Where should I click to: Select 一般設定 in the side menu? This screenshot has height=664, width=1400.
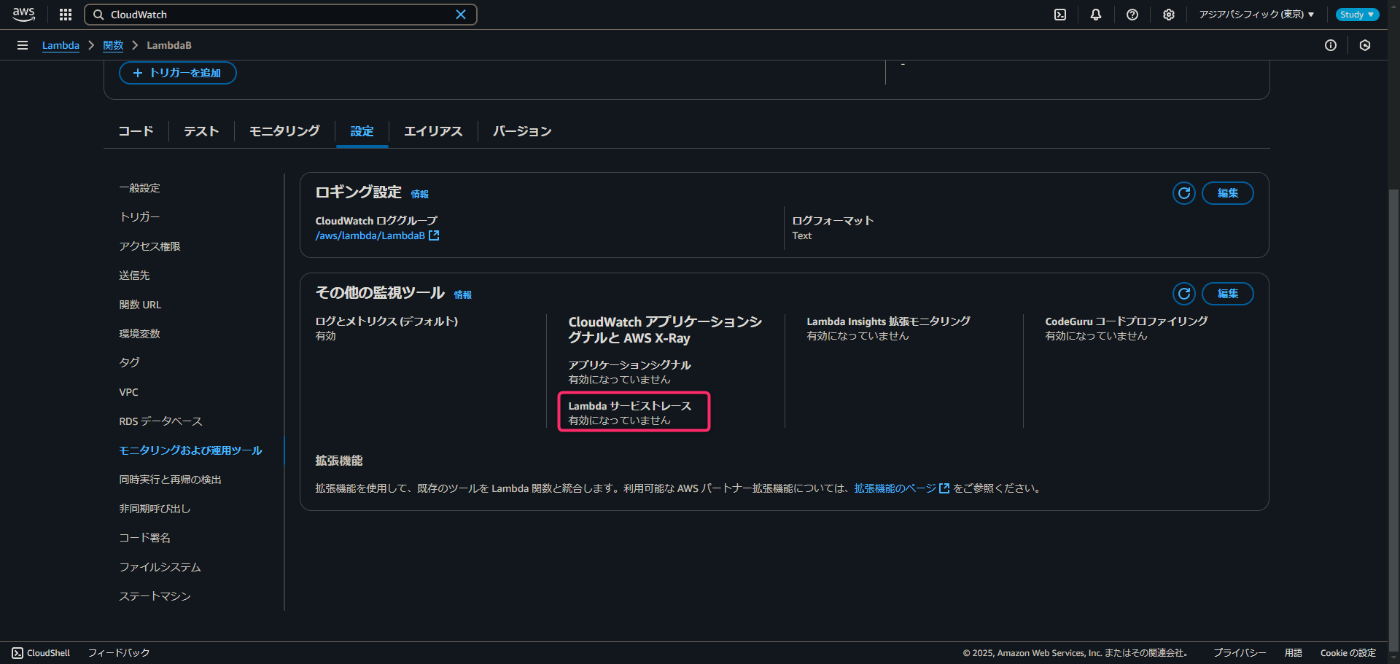(139, 188)
